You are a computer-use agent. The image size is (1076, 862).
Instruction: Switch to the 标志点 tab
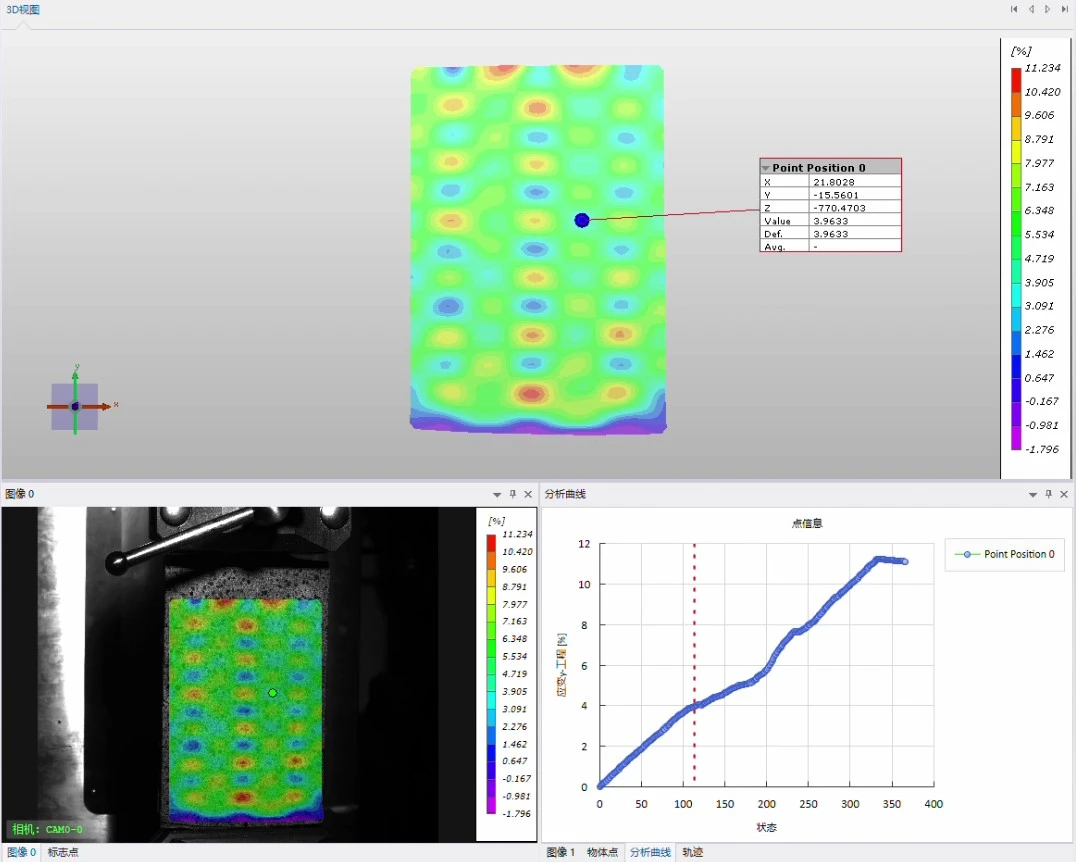[x=63, y=852]
